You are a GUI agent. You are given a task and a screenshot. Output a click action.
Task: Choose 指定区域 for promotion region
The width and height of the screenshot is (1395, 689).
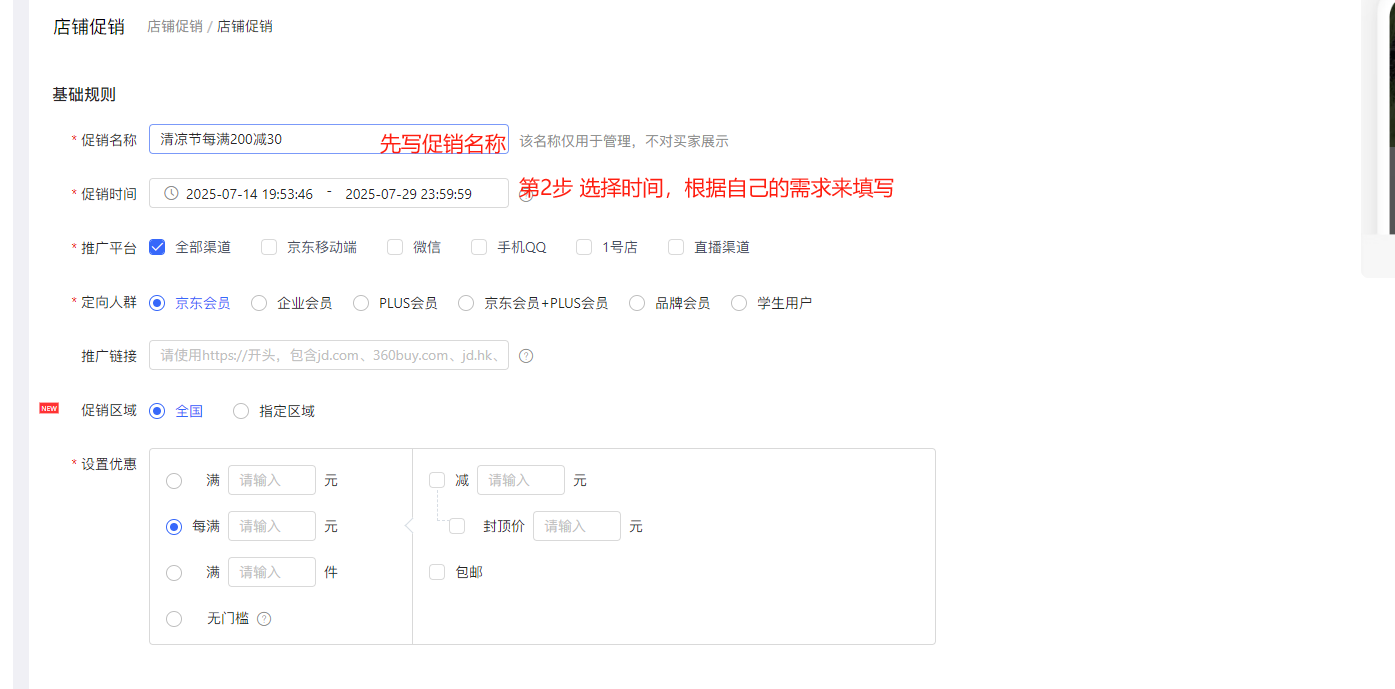241,411
